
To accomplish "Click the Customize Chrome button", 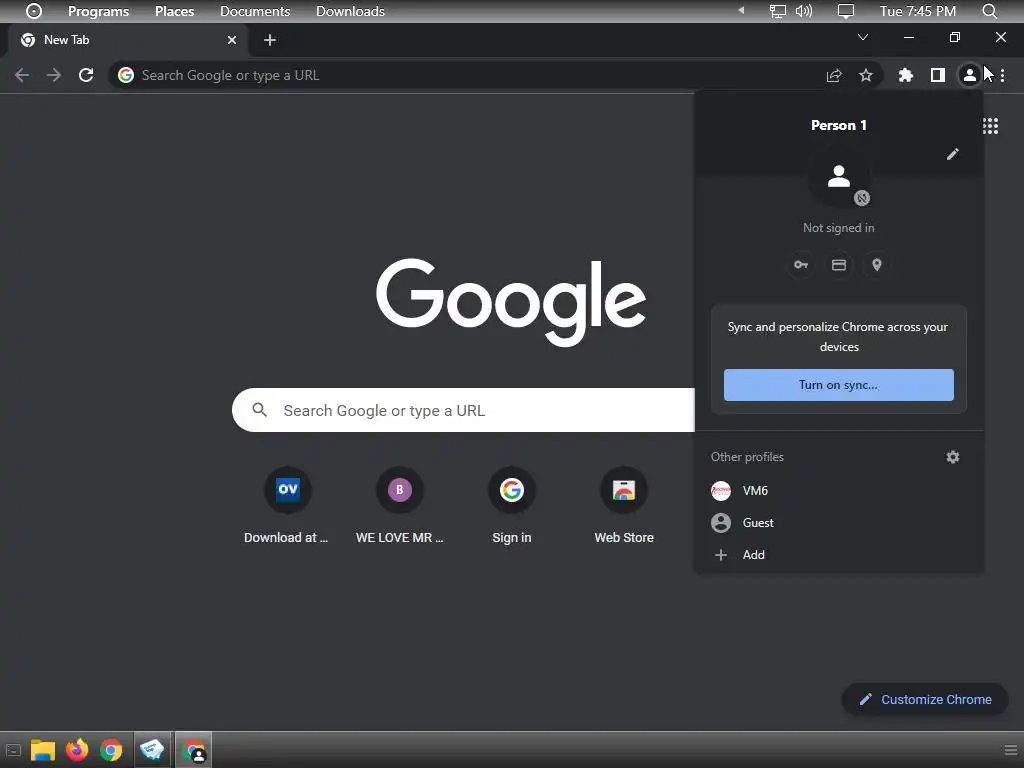I will point(925,699).
